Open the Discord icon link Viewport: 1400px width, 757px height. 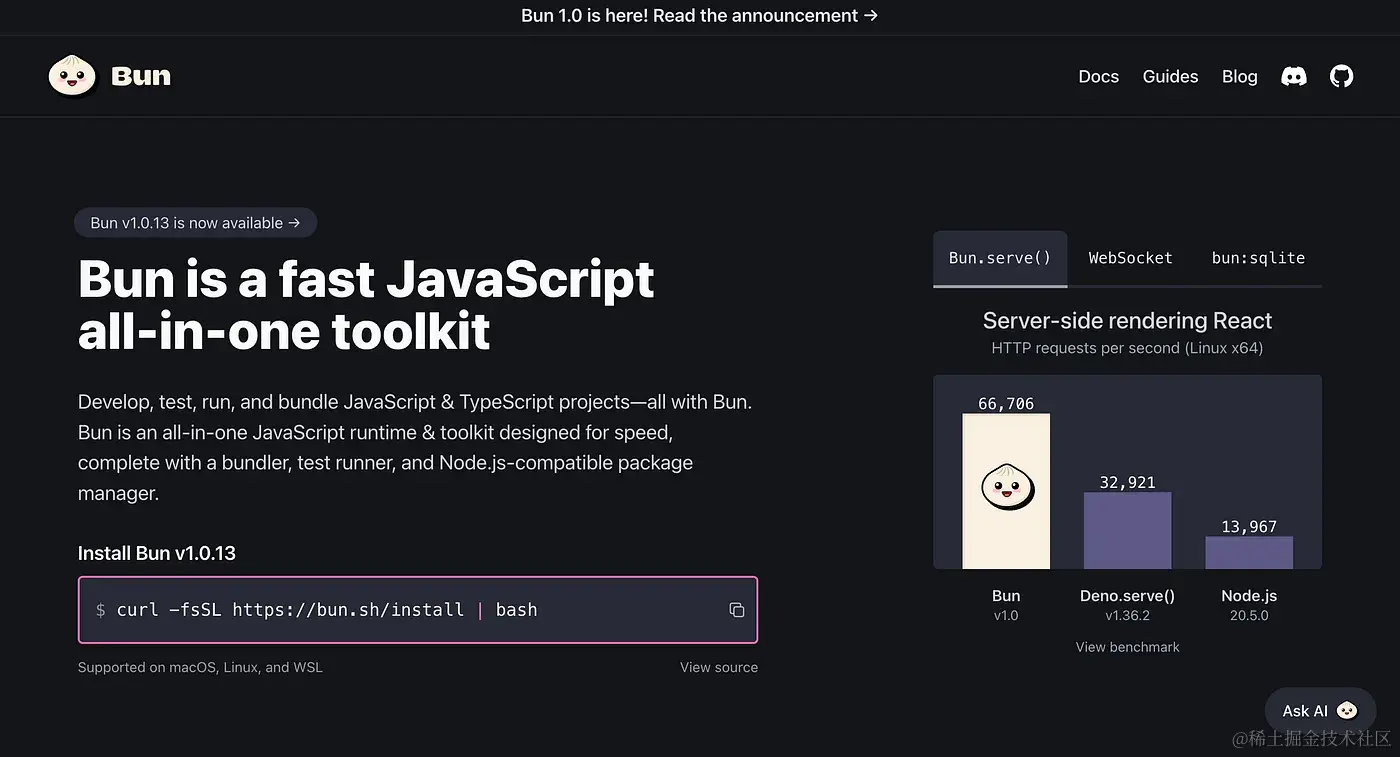point(1294,77)
